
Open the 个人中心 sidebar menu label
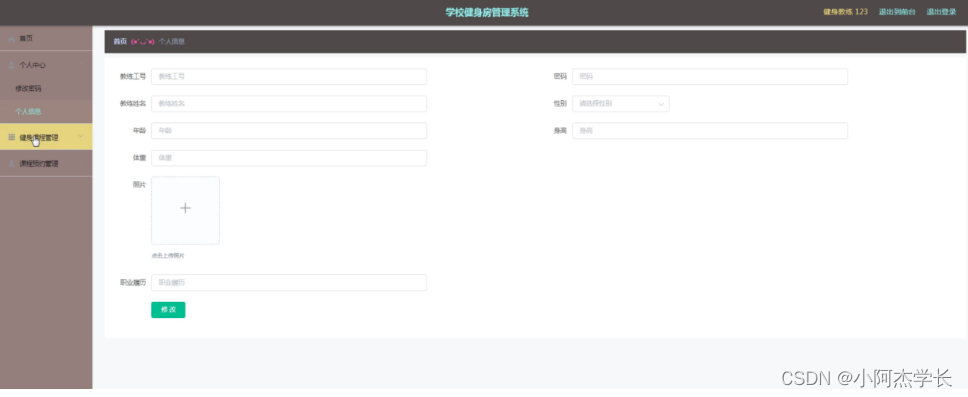coord(33,65)
